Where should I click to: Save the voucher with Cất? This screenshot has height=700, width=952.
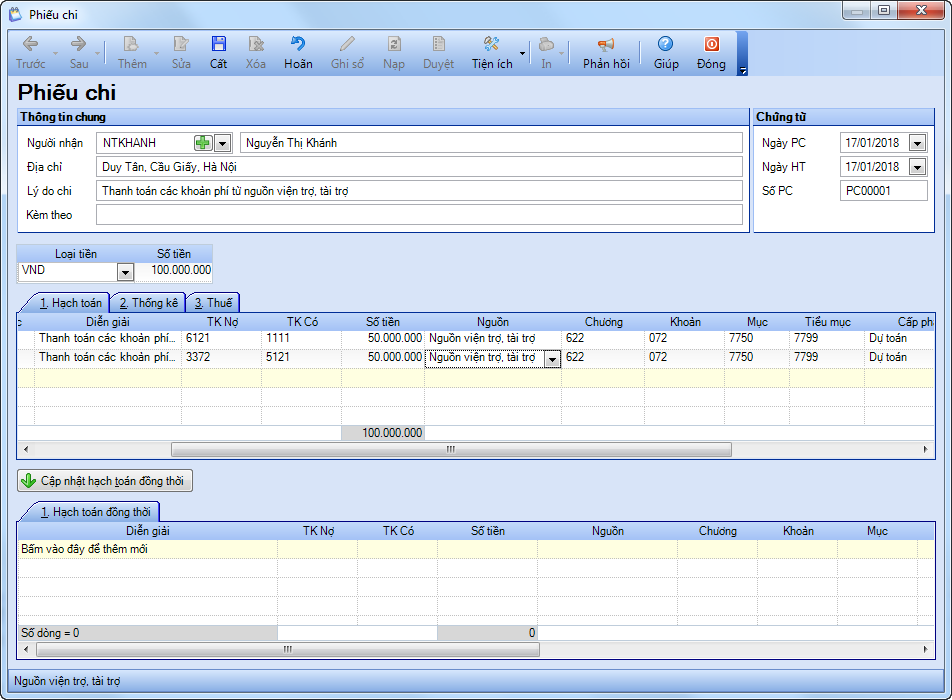pos(219,53)
